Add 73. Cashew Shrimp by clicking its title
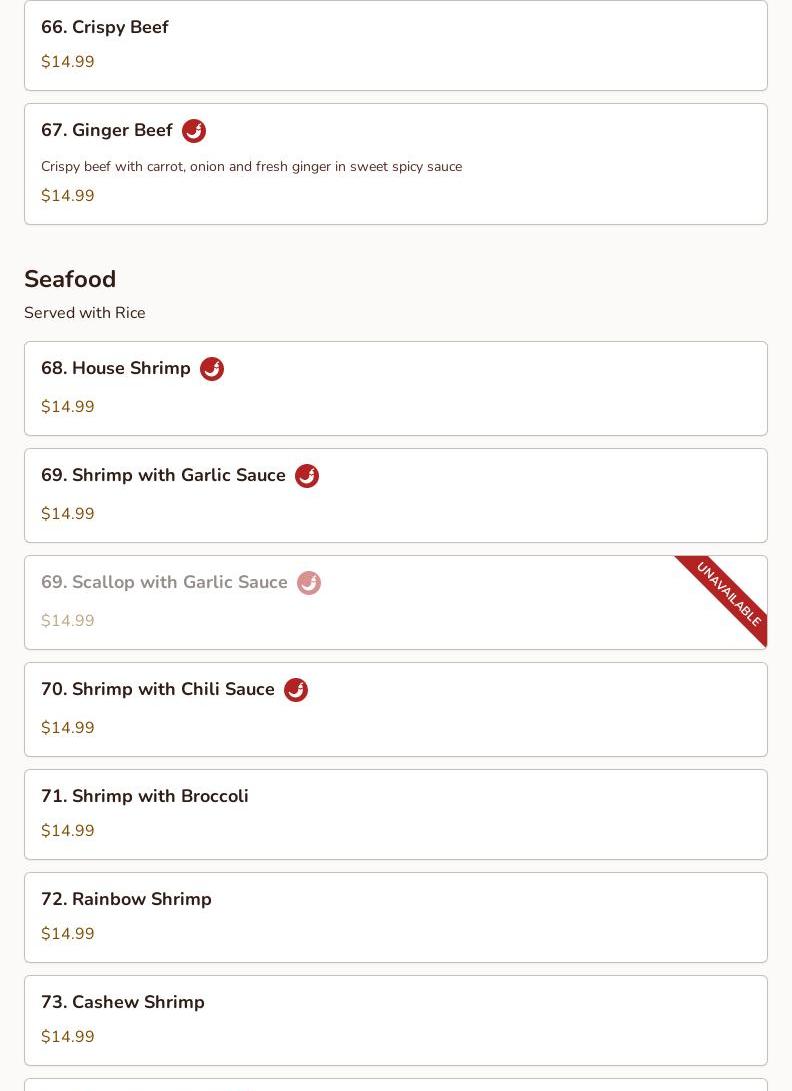This screenshot has width=792, height=1091. coord(123,1002)
